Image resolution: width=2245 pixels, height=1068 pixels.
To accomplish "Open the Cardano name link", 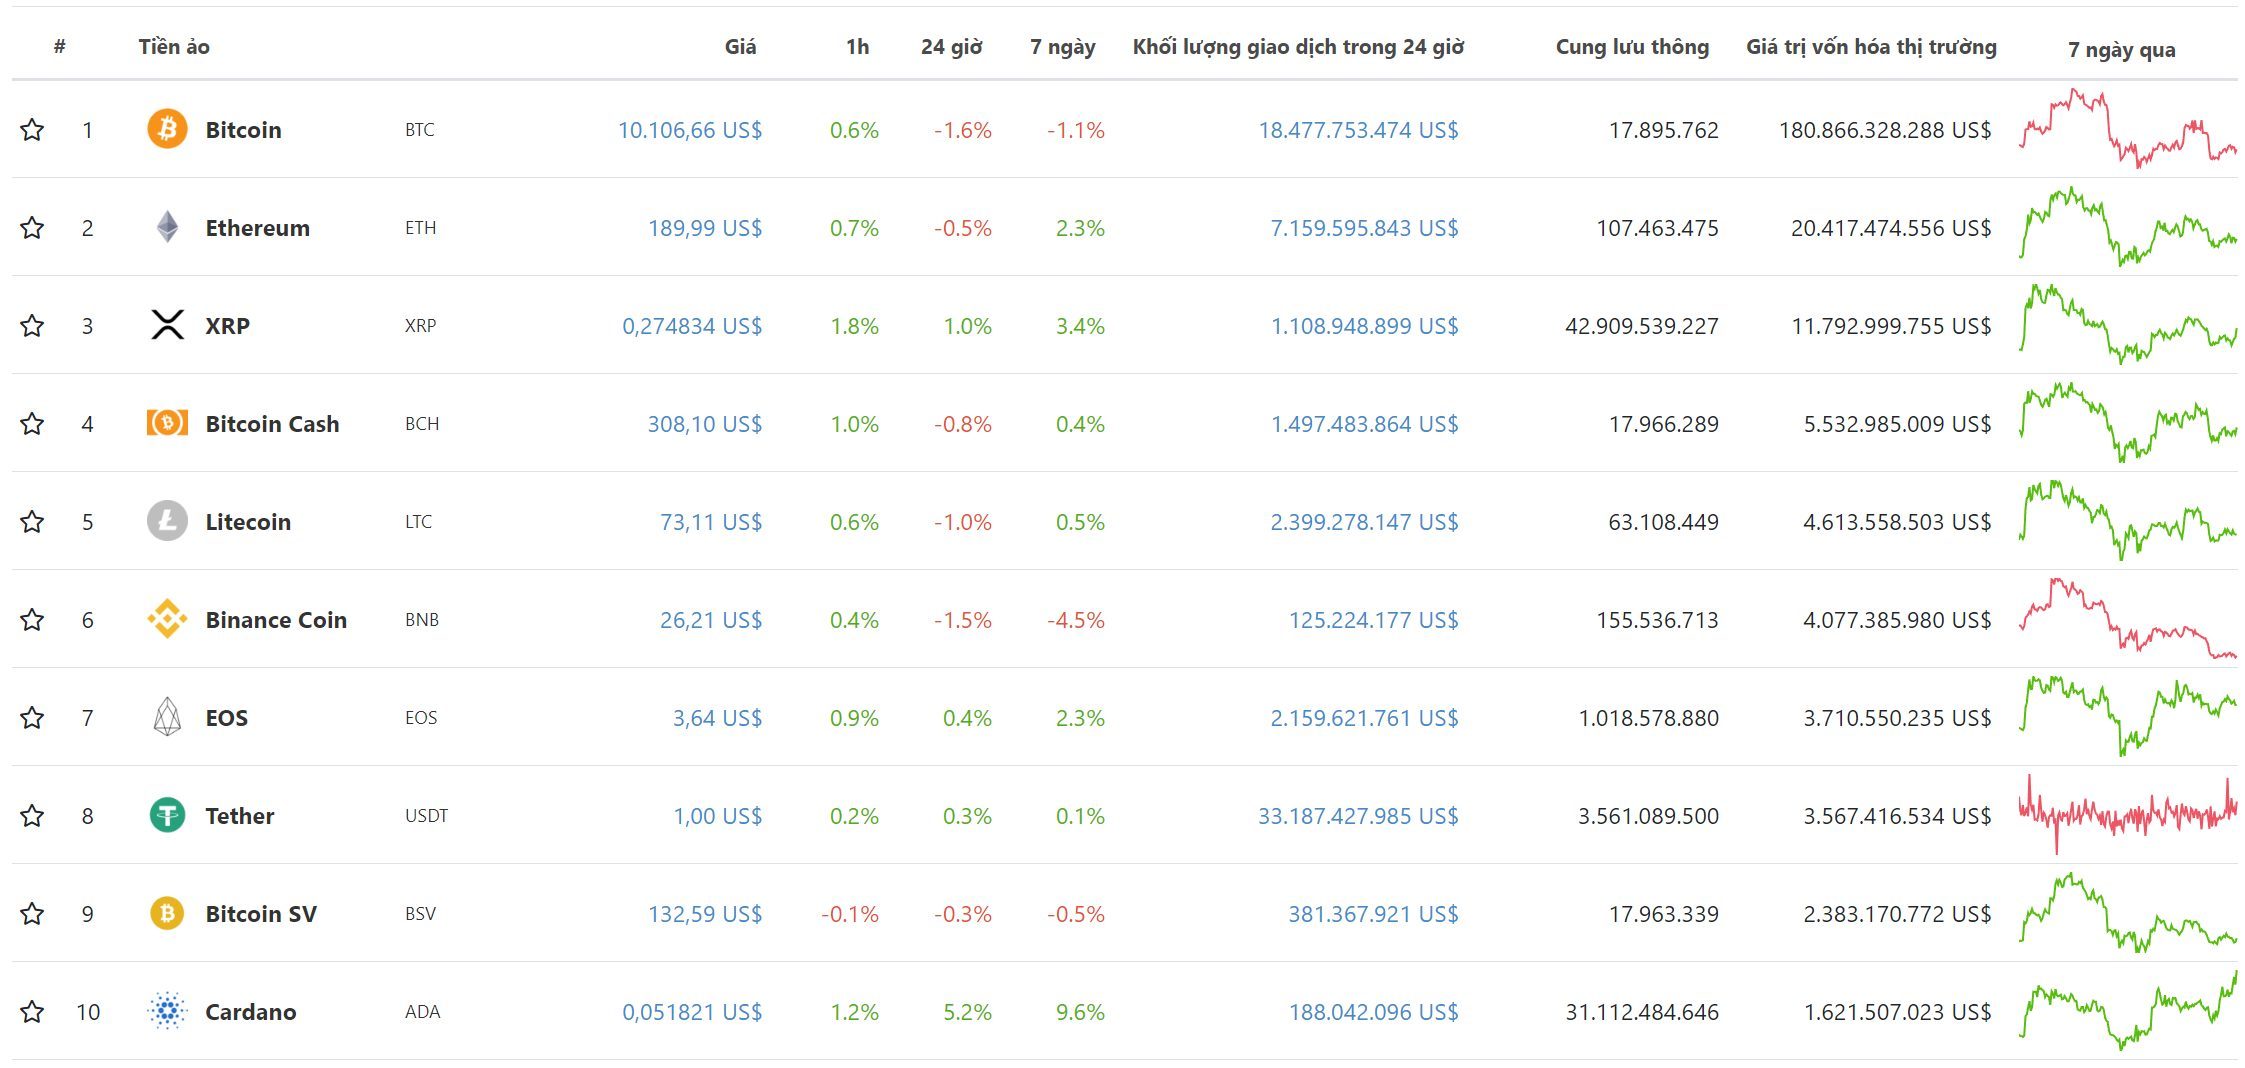I will point(250,1011).
